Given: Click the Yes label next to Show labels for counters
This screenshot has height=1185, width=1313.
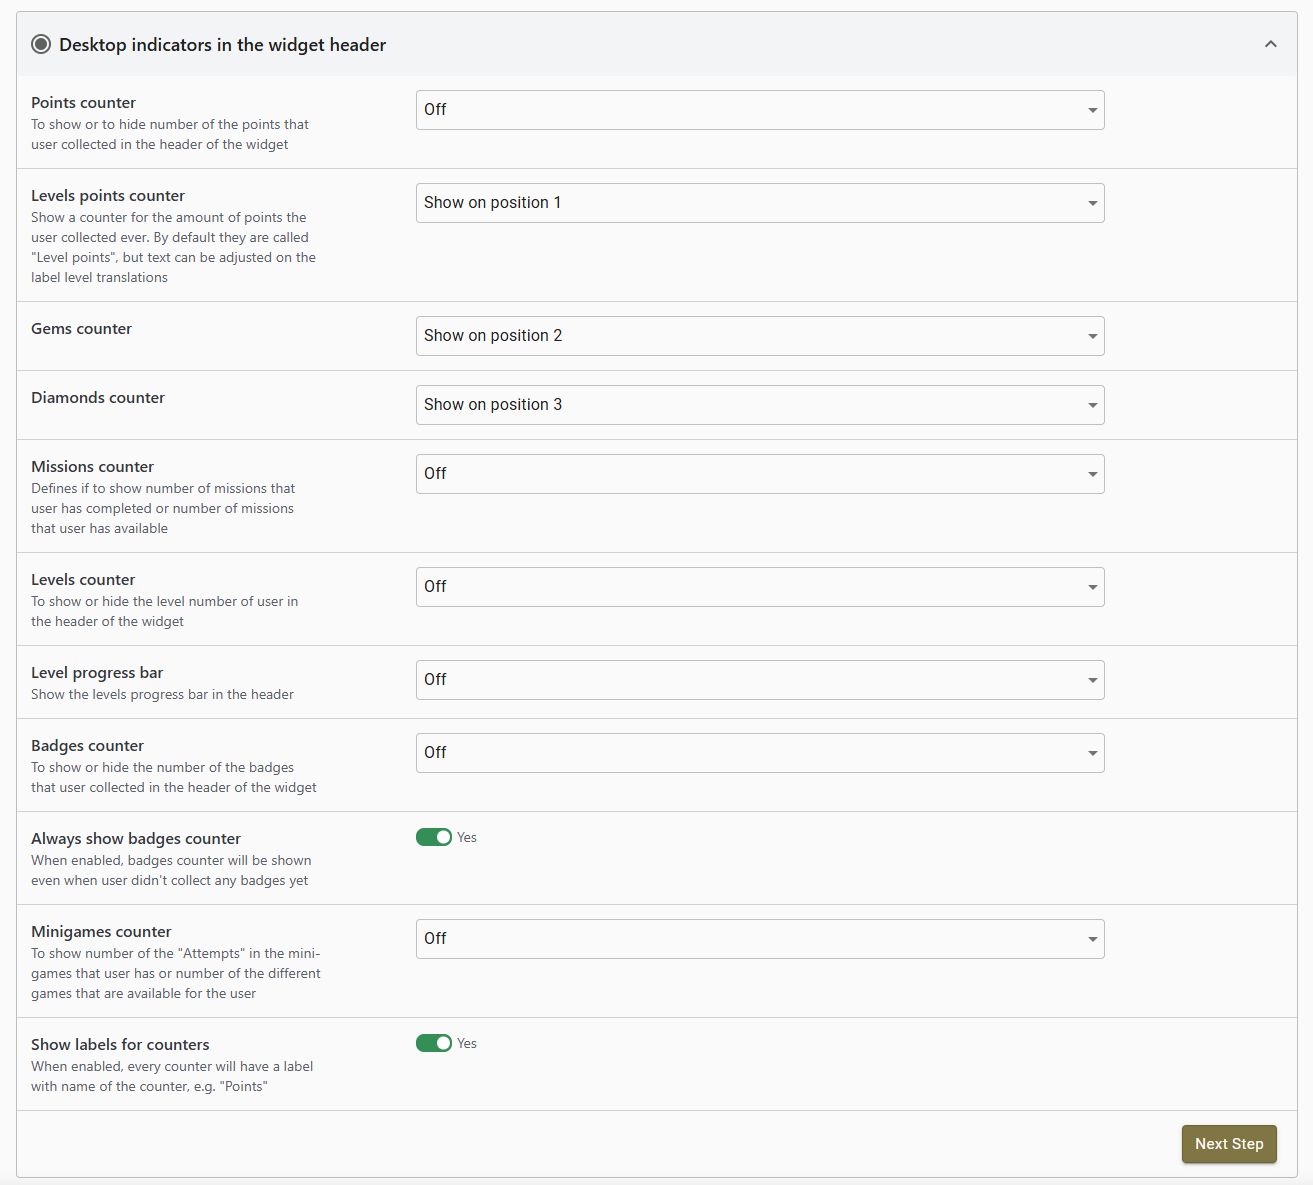Looking at the screenshot, I should point(467,1044).
